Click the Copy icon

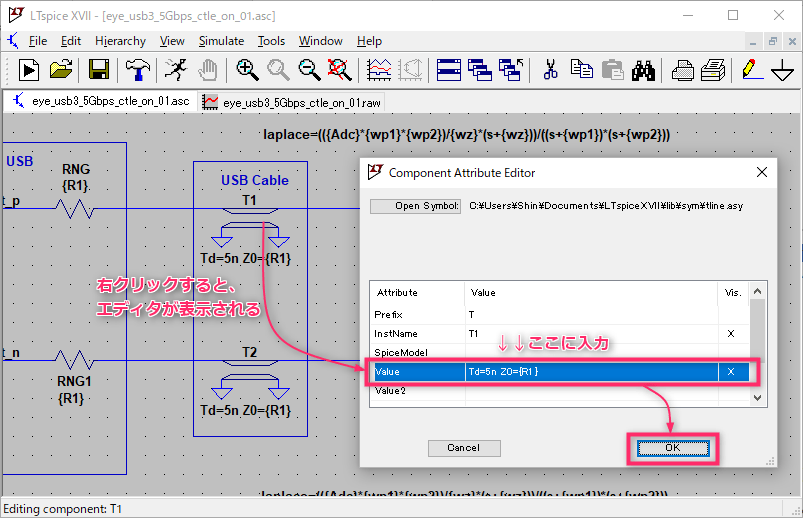point(582,70)
